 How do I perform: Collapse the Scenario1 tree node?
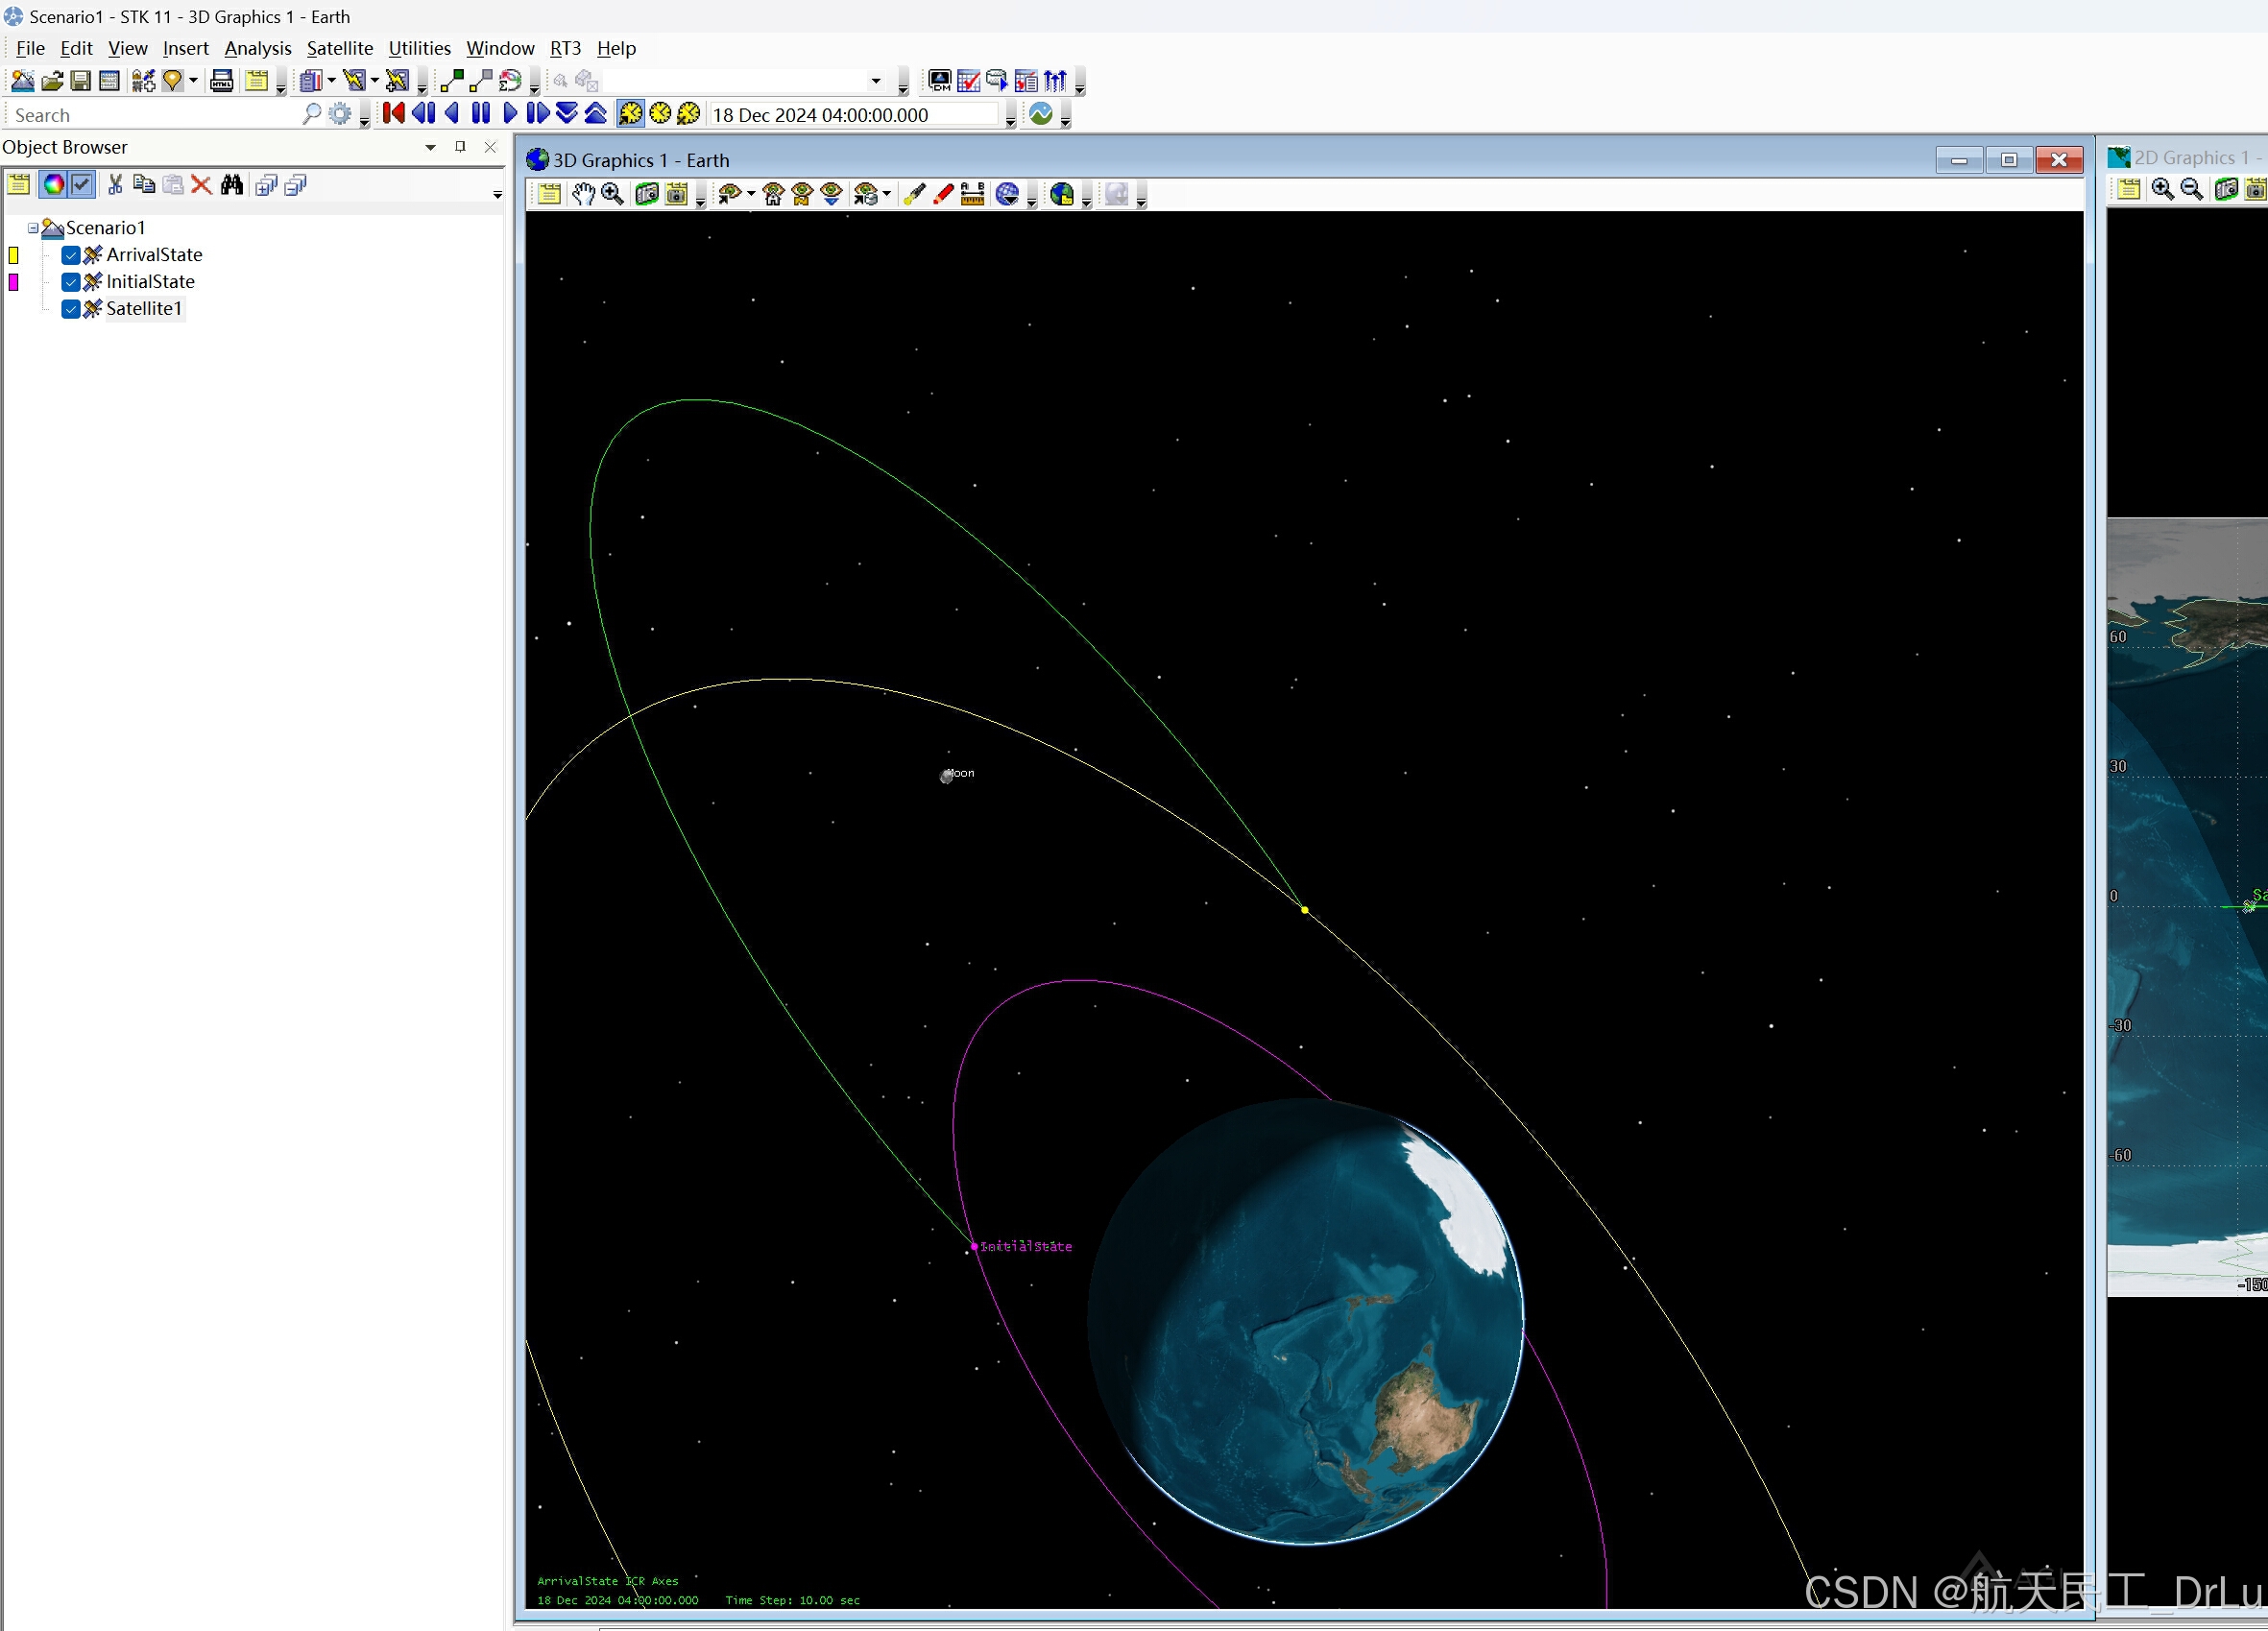pos(33,228)
